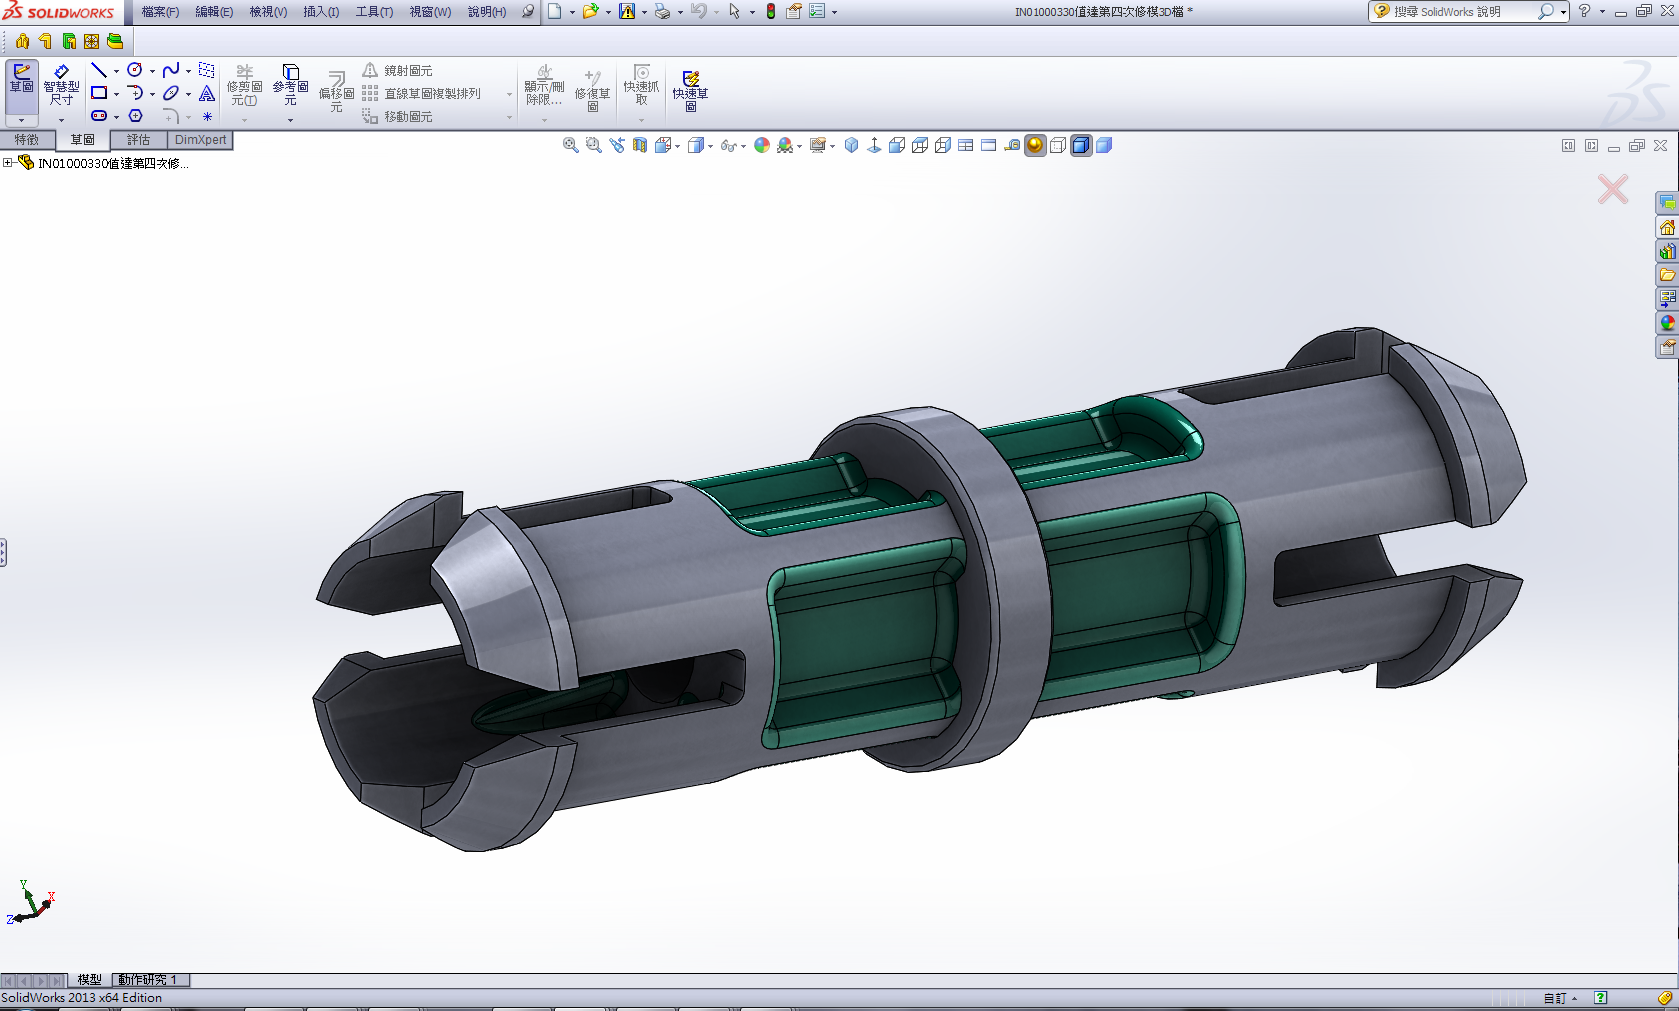Select the Circle sketch tool
The height and width of the screenshot is (1011, 1679).
pos(134,70)
